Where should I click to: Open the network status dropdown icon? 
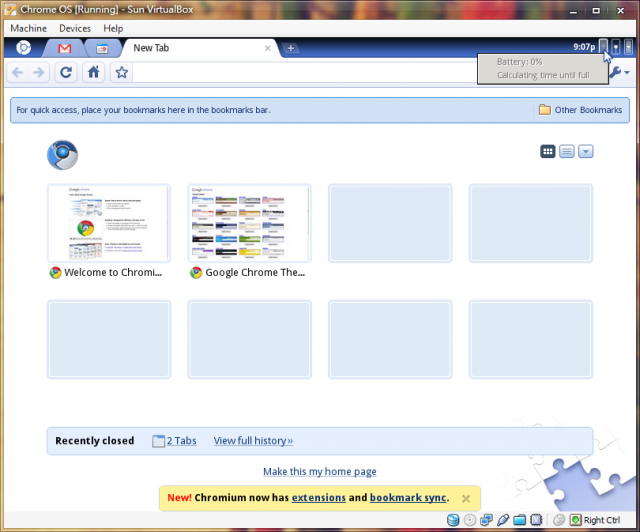pyautogui.click(x=616, y=47)
